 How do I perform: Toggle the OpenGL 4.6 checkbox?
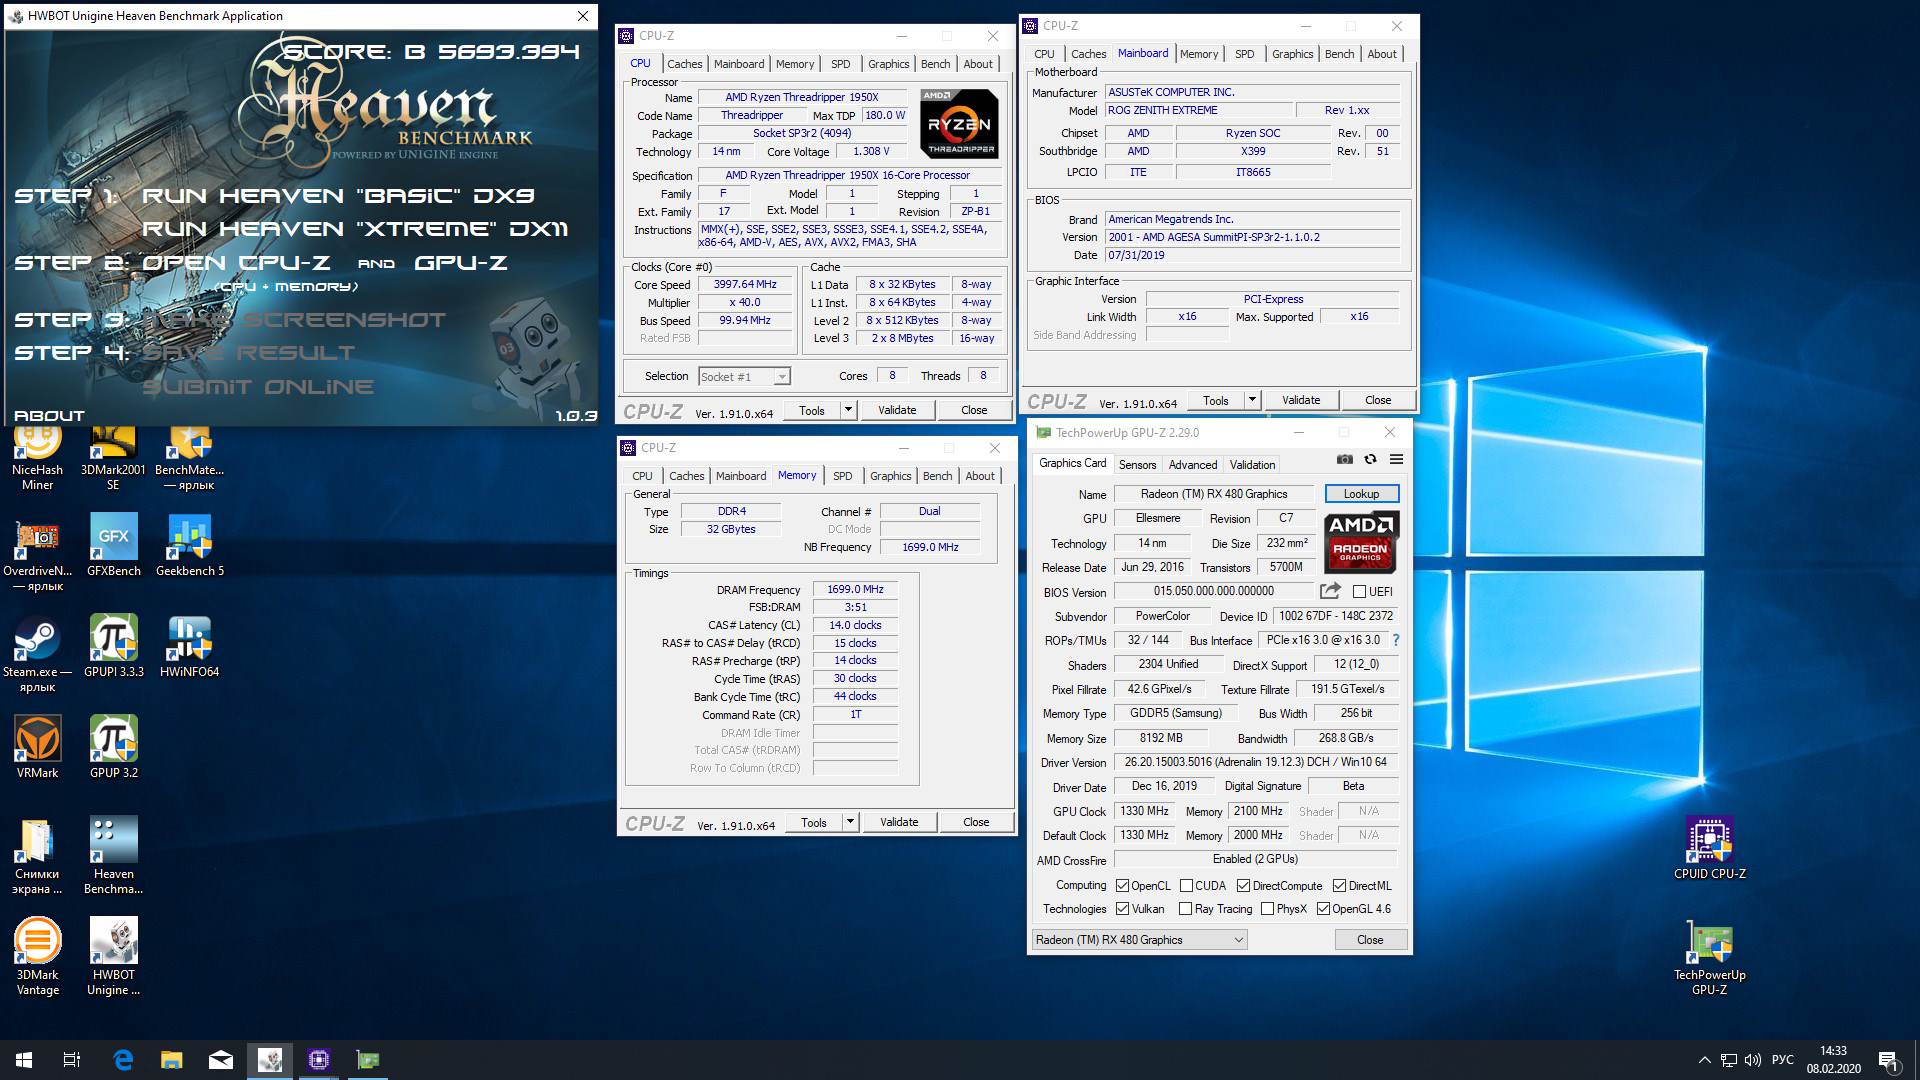1323,909
